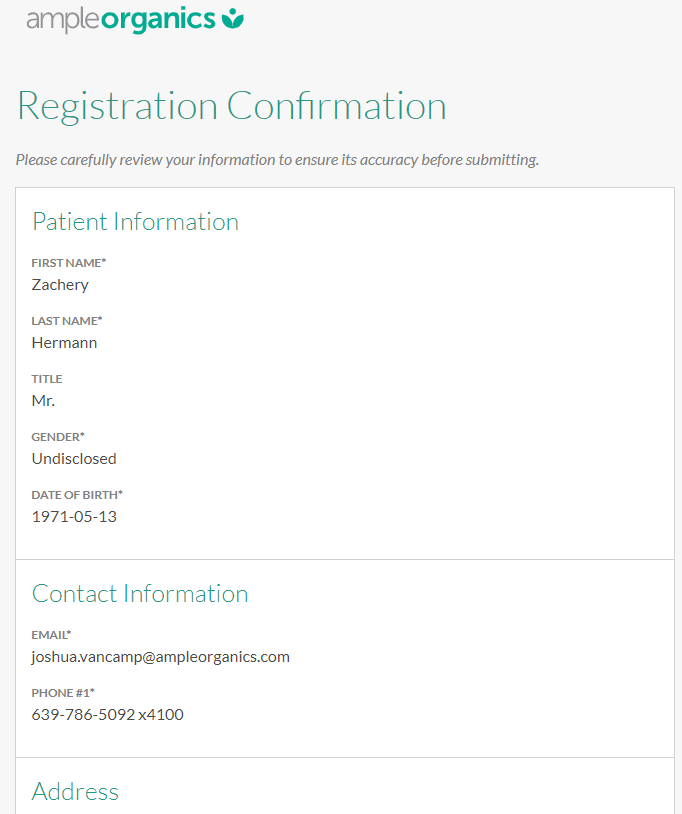This screenshot has height=814, width=682.
Task: Click the Date of Birth label
Action: [x=77, y=495]
